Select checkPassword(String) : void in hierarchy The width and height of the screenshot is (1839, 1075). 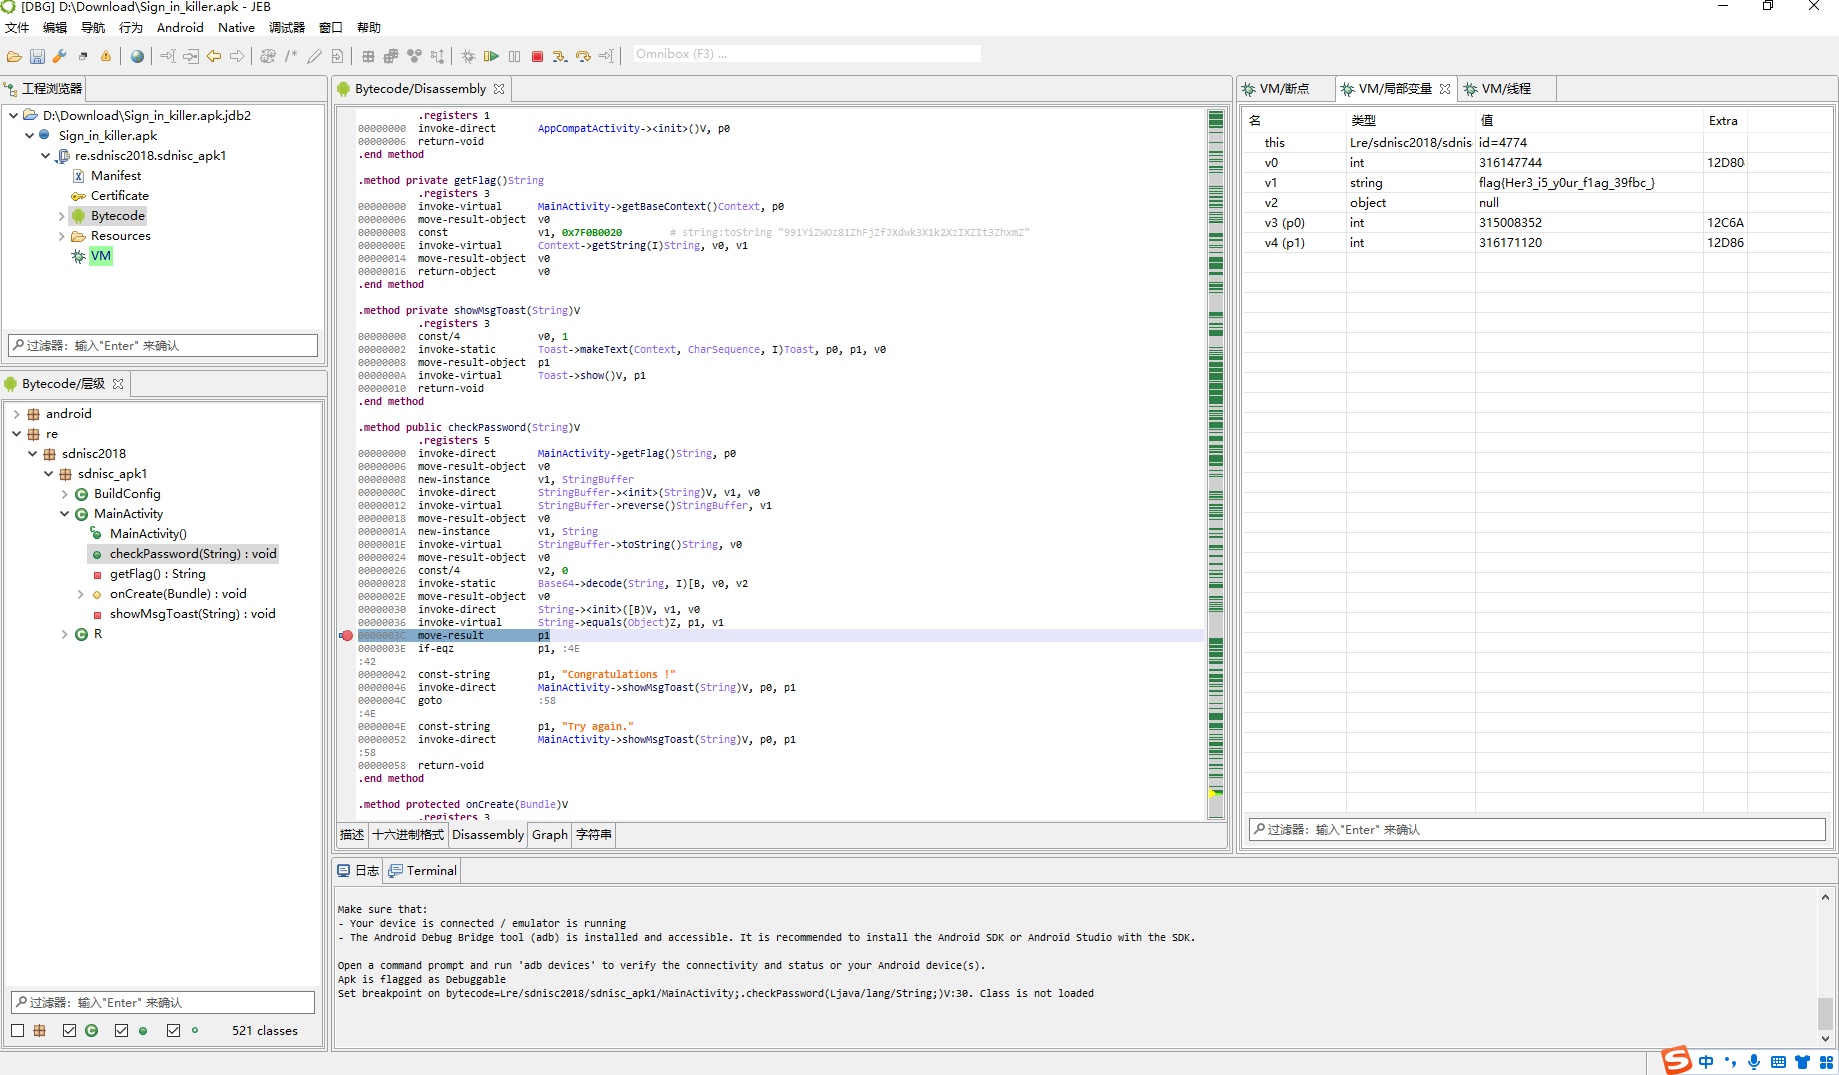[183, 553]
